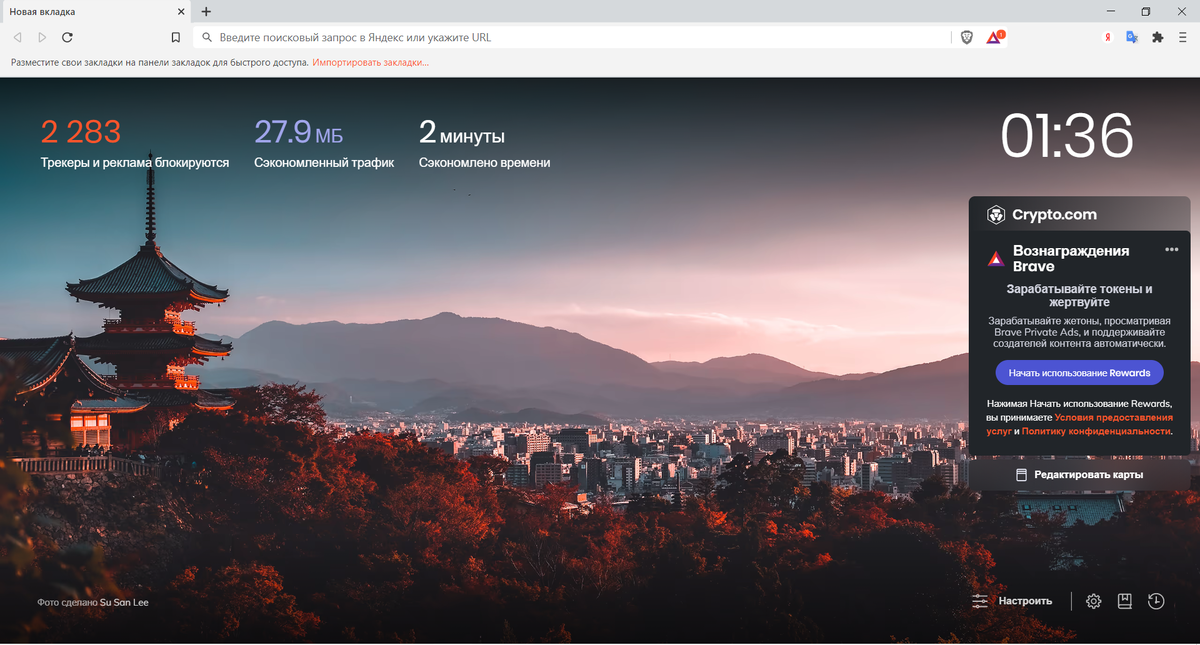Image resolution: width=1200 pixels, height=645 pixels.
Task: Click photographer name Su San Lee
Action: point(124,603)
